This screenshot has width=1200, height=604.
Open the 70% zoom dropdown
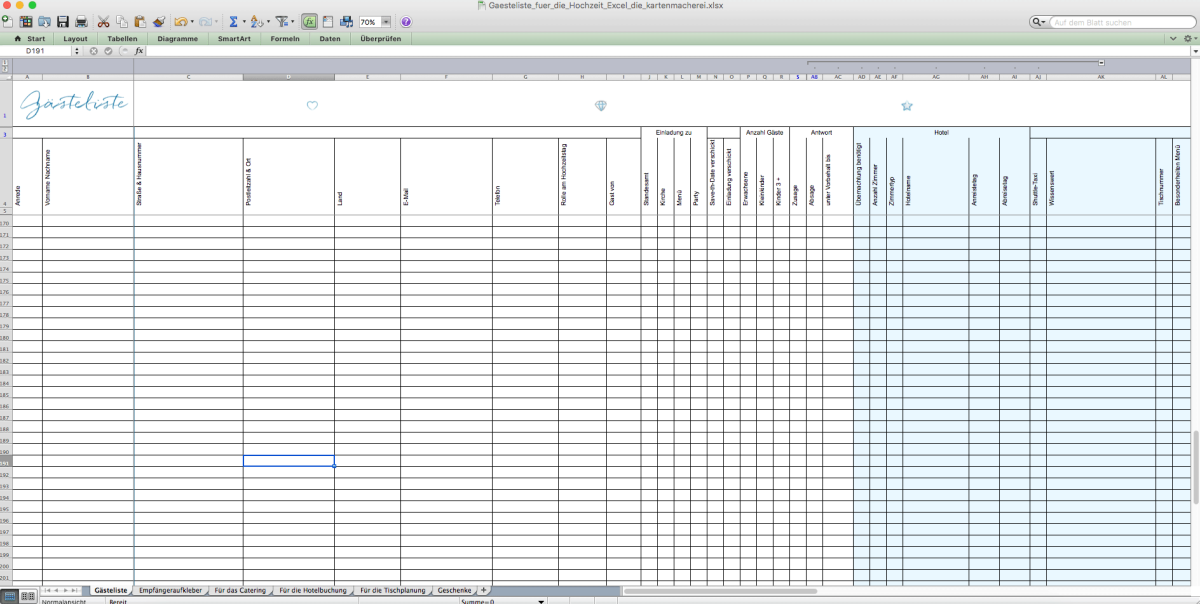point(385,21)
